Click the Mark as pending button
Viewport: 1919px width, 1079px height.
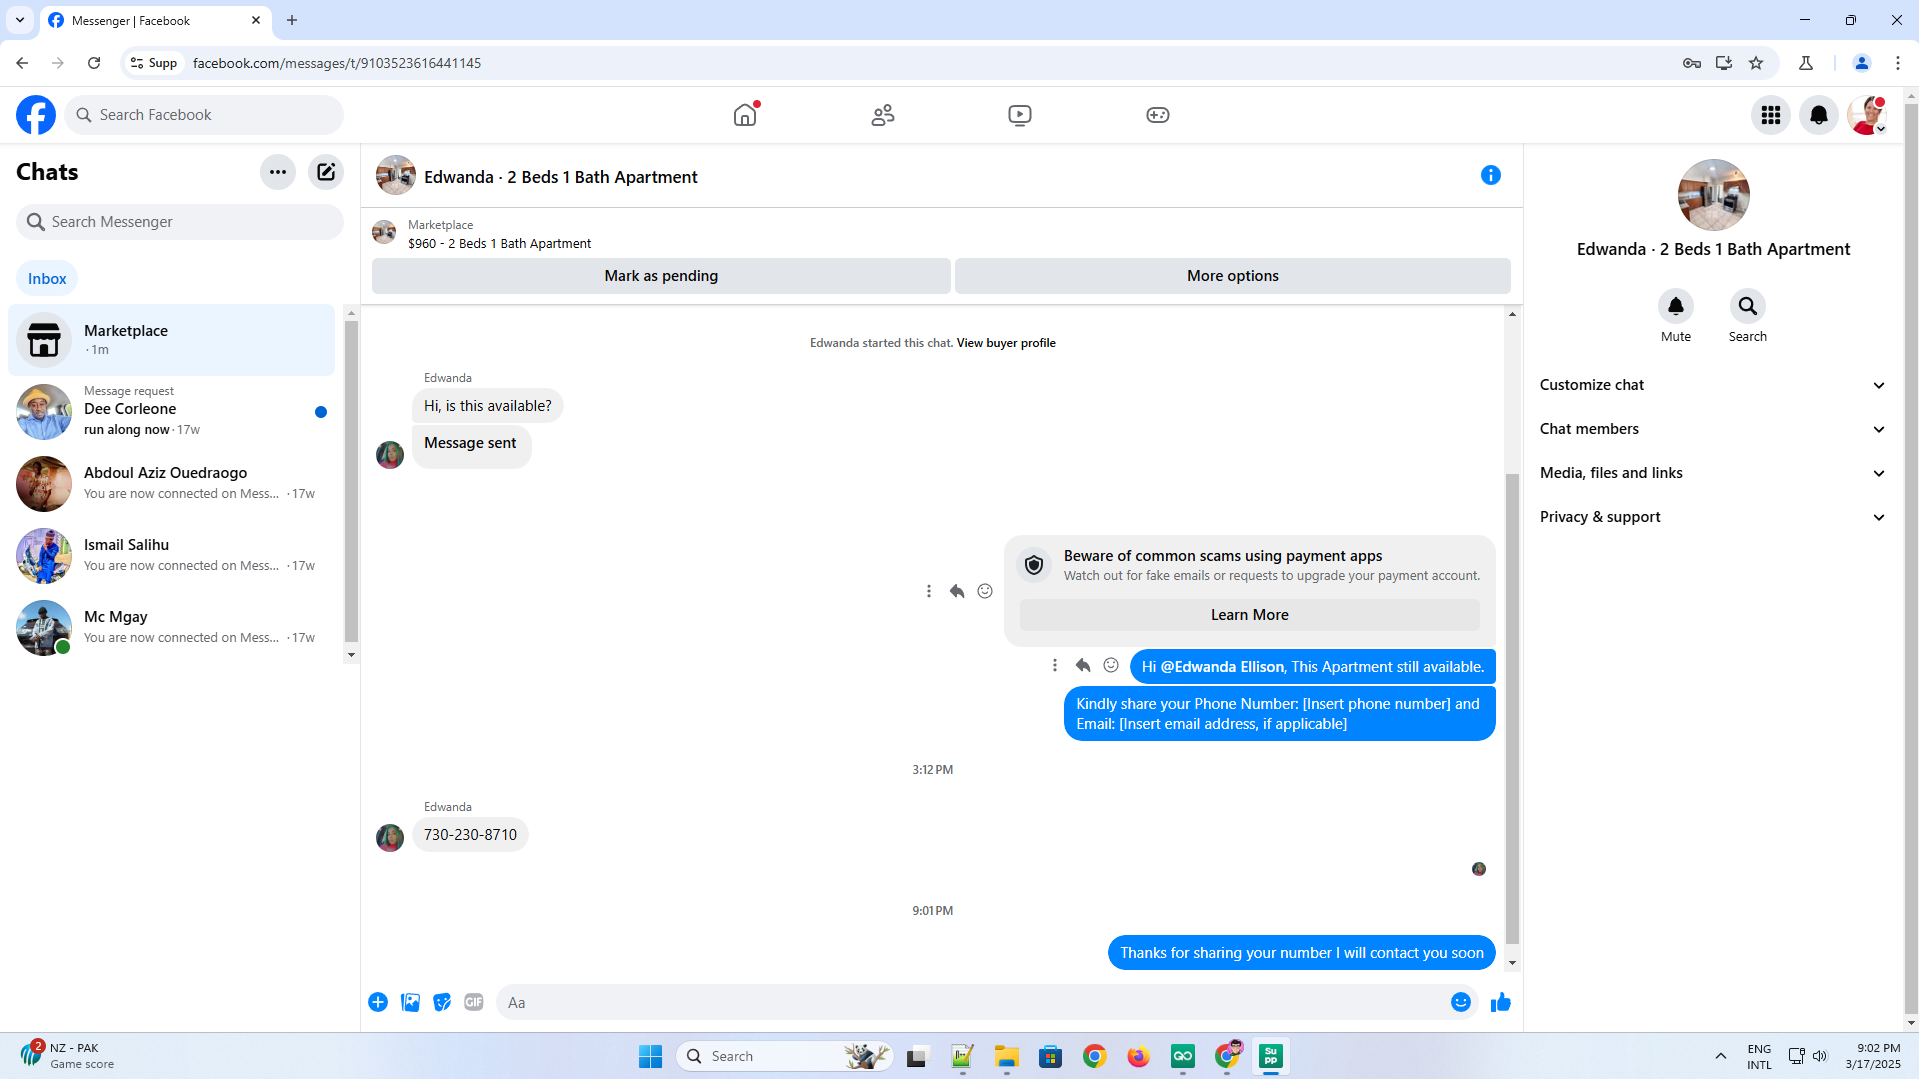click(661, 276)
